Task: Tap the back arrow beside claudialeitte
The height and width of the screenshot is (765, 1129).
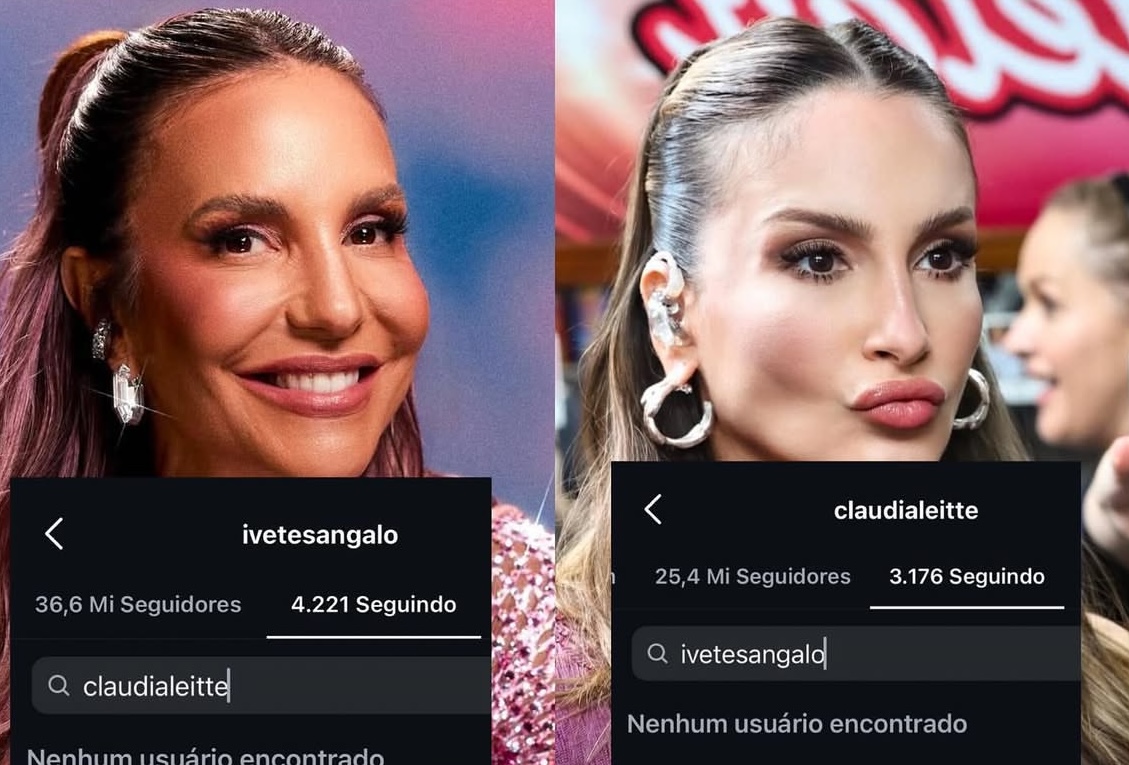Action: point(652,509)
